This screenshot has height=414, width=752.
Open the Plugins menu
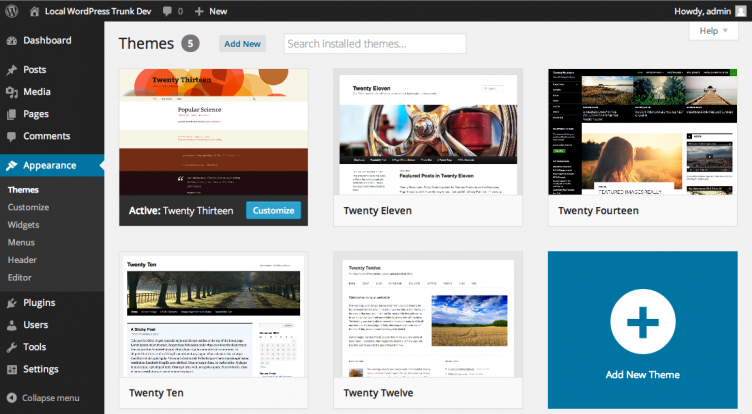coord(39,303)
